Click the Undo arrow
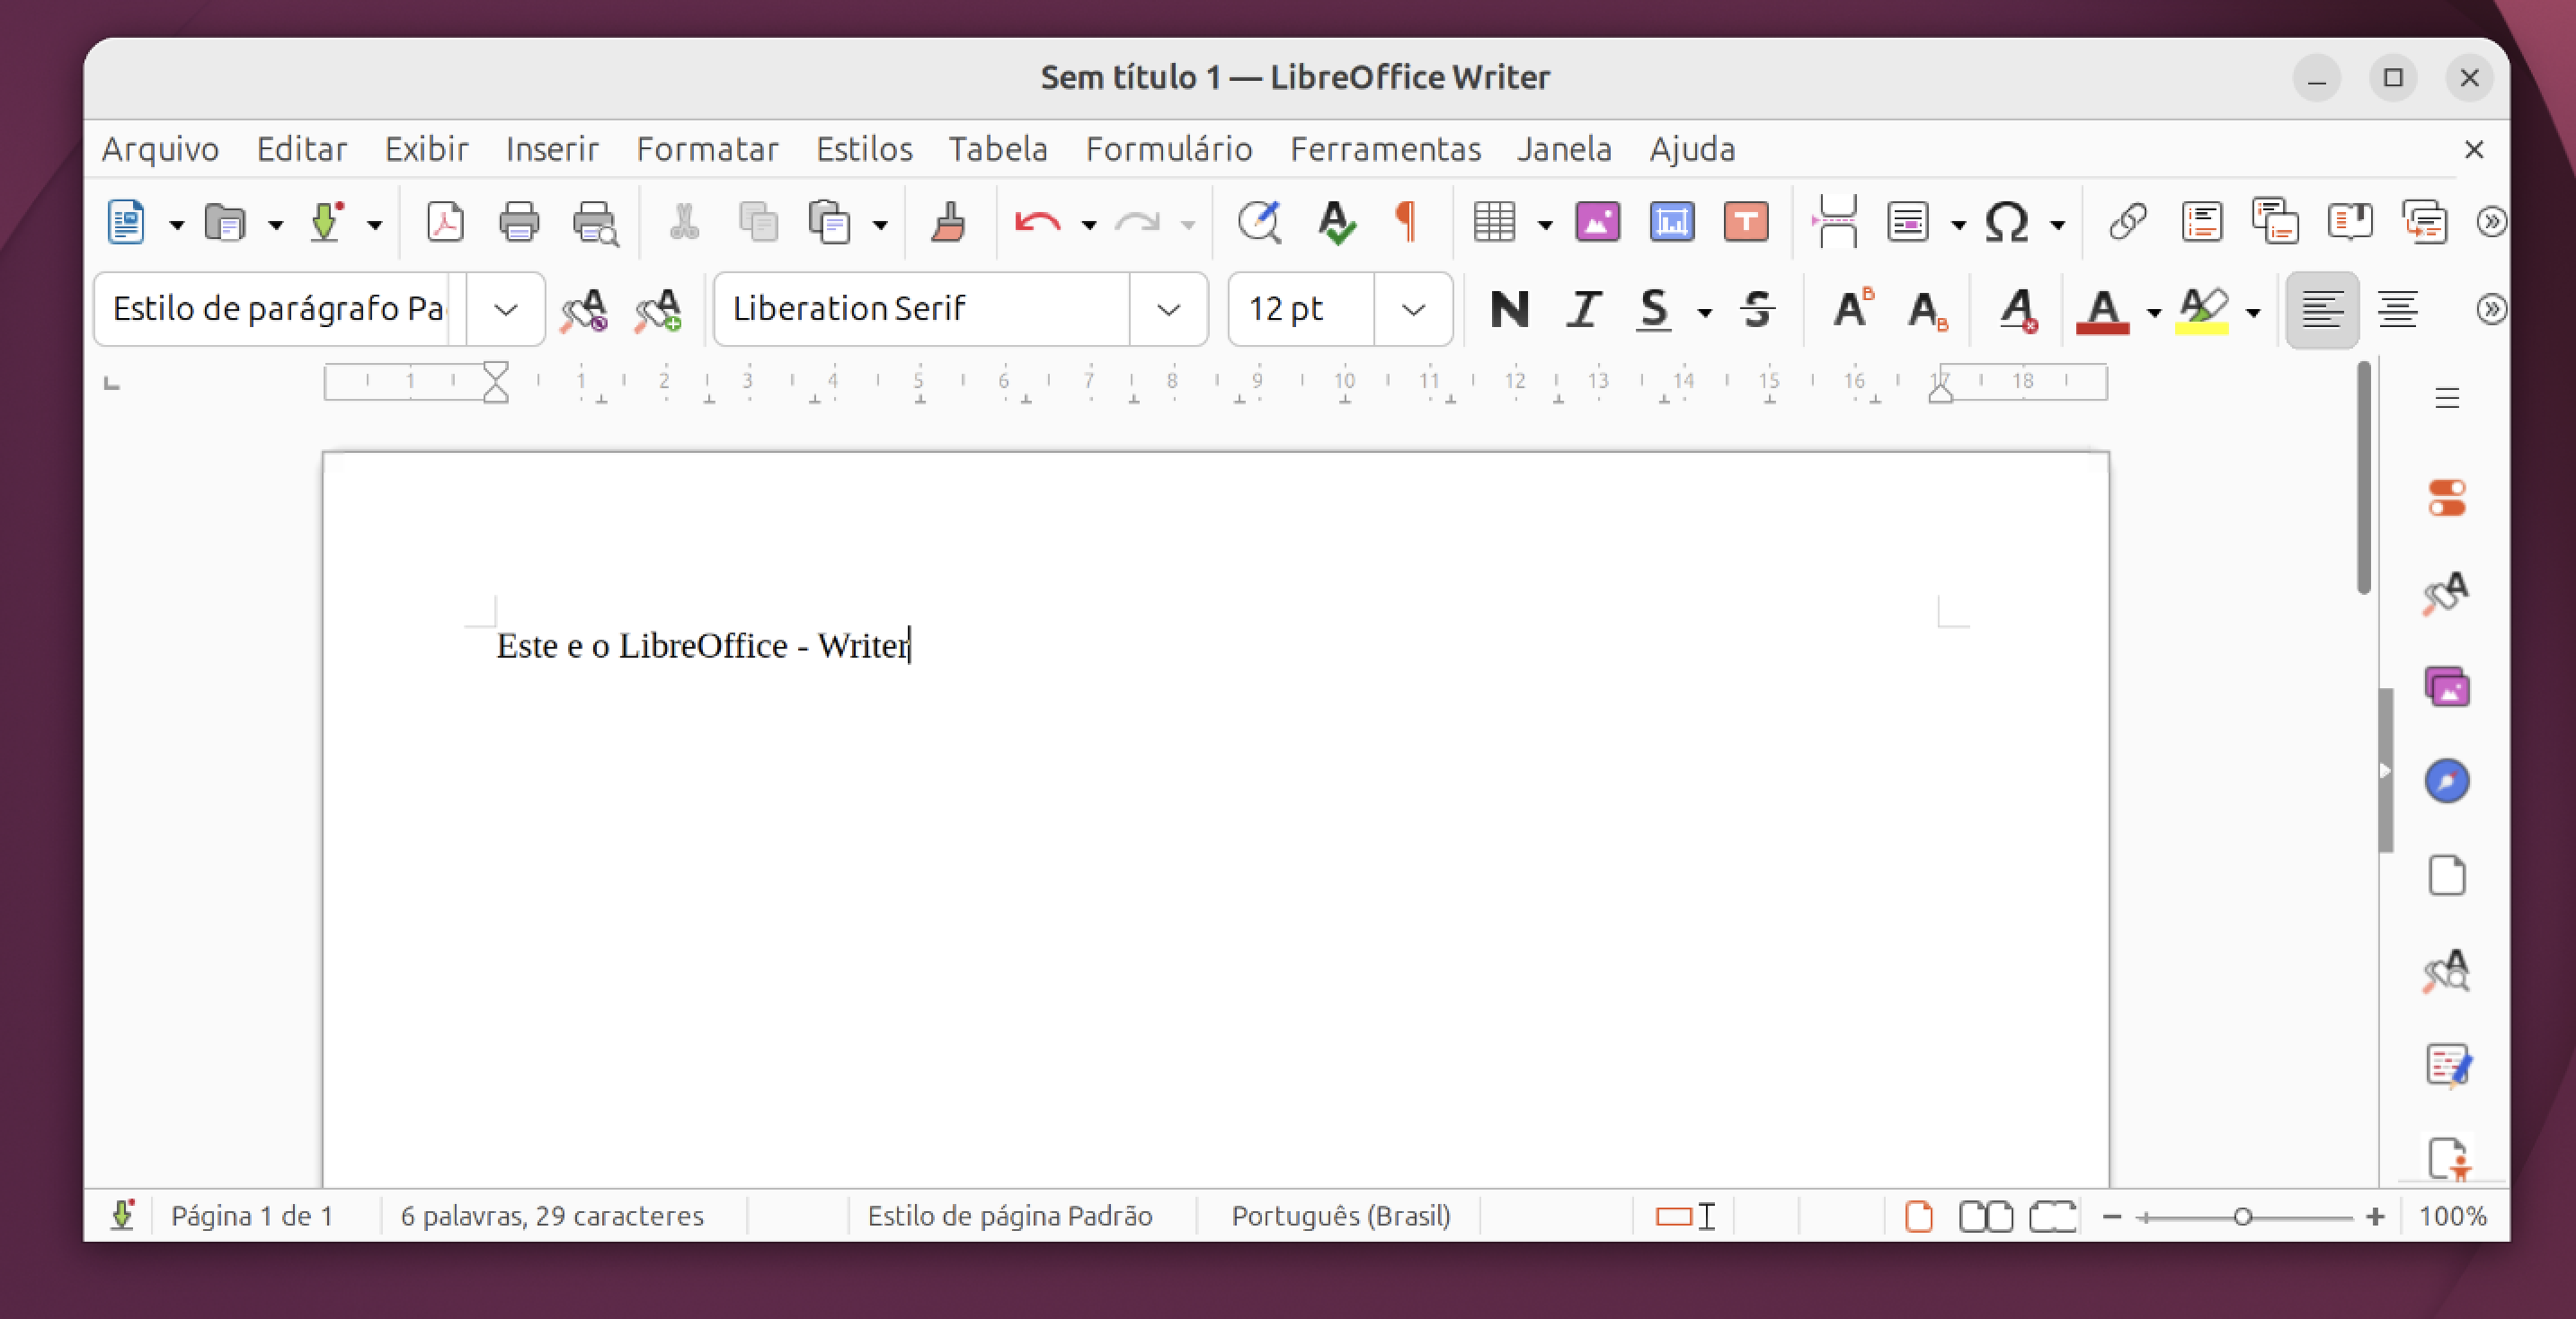The height and width of the screenshot is (1319, 2576). pyautogui.click(x=1037, y=222)
